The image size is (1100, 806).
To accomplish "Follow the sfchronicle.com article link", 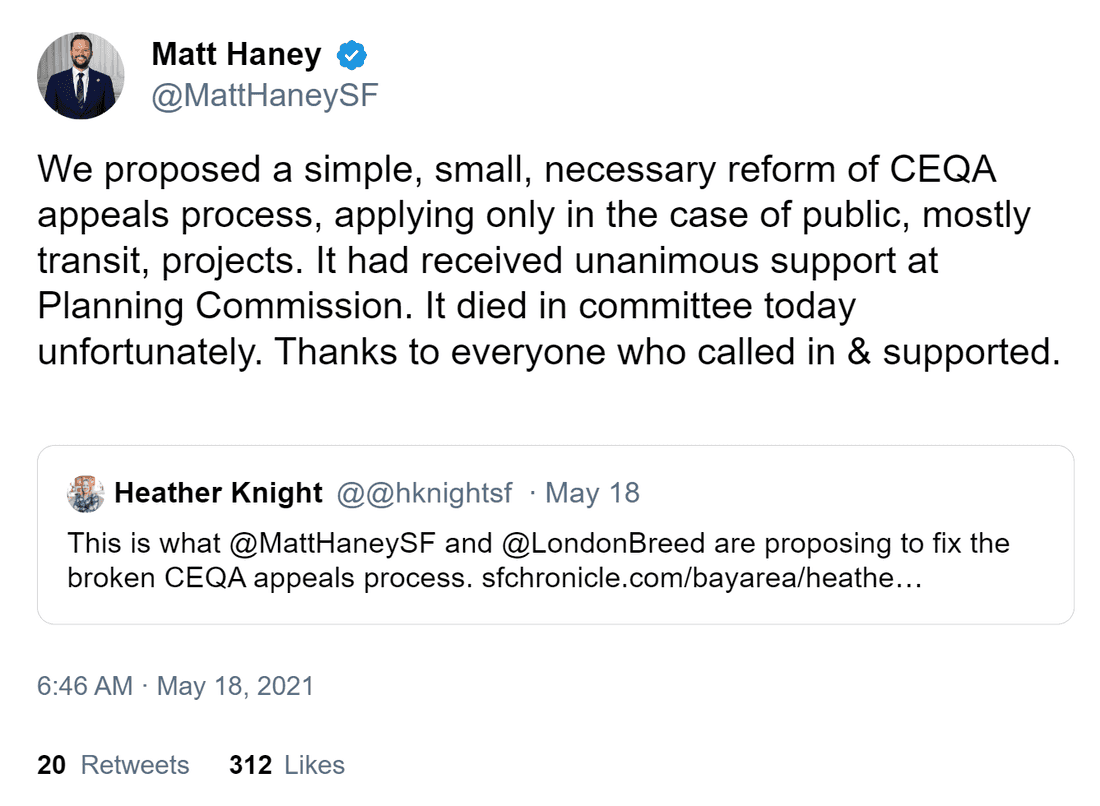I will 698,578.
